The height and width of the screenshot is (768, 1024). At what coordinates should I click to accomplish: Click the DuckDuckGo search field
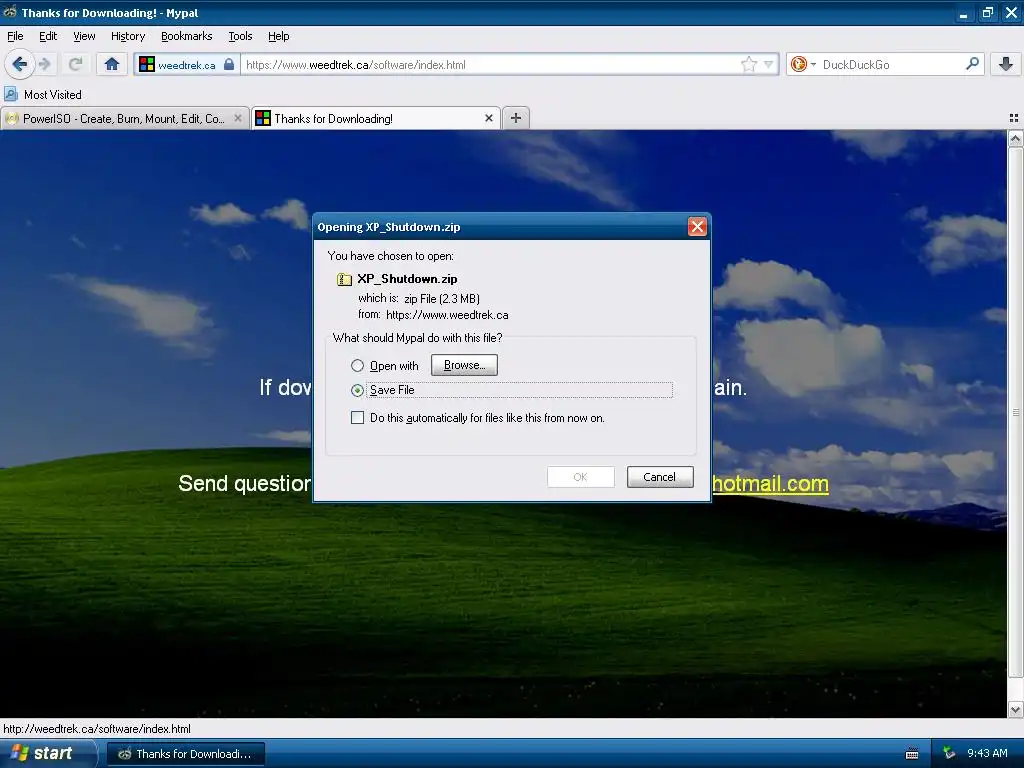pos(891,64)
